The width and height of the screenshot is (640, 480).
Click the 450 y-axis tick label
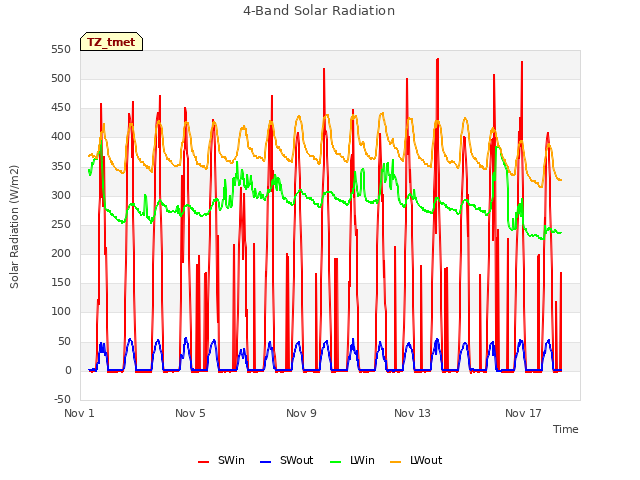pyautogui.click(x=61, y=108)
